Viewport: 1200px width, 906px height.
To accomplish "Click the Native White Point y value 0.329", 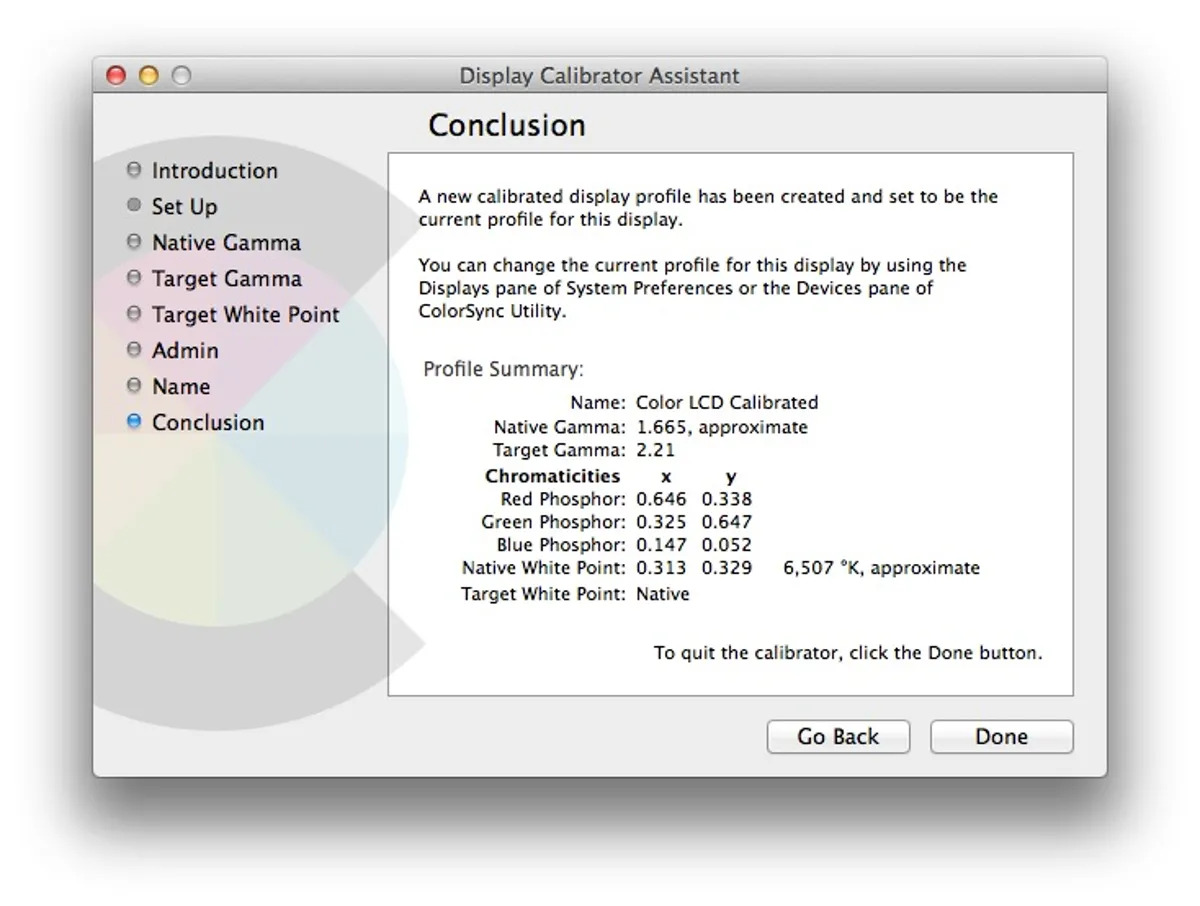I will [x=727, y=568].
